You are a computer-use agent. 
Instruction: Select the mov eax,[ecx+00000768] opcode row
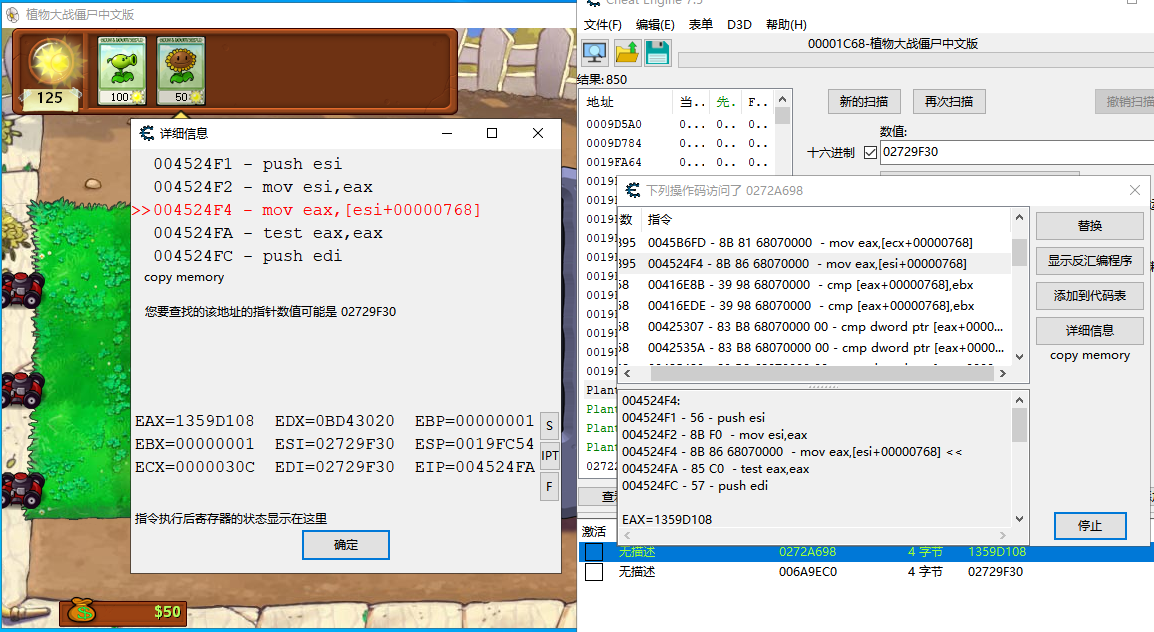click(x=810, y=243)
